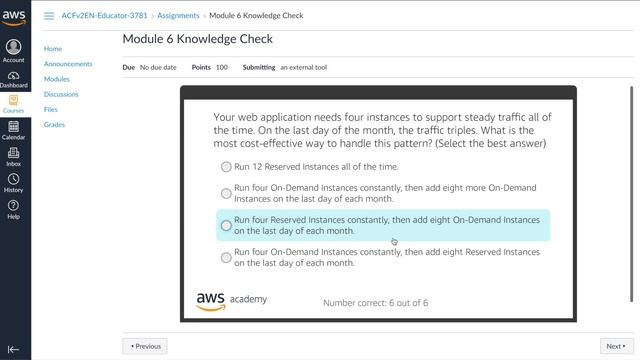Open the Calendar icon
Viewport: 640px width, 360px height.
click(x=13, y=126)
